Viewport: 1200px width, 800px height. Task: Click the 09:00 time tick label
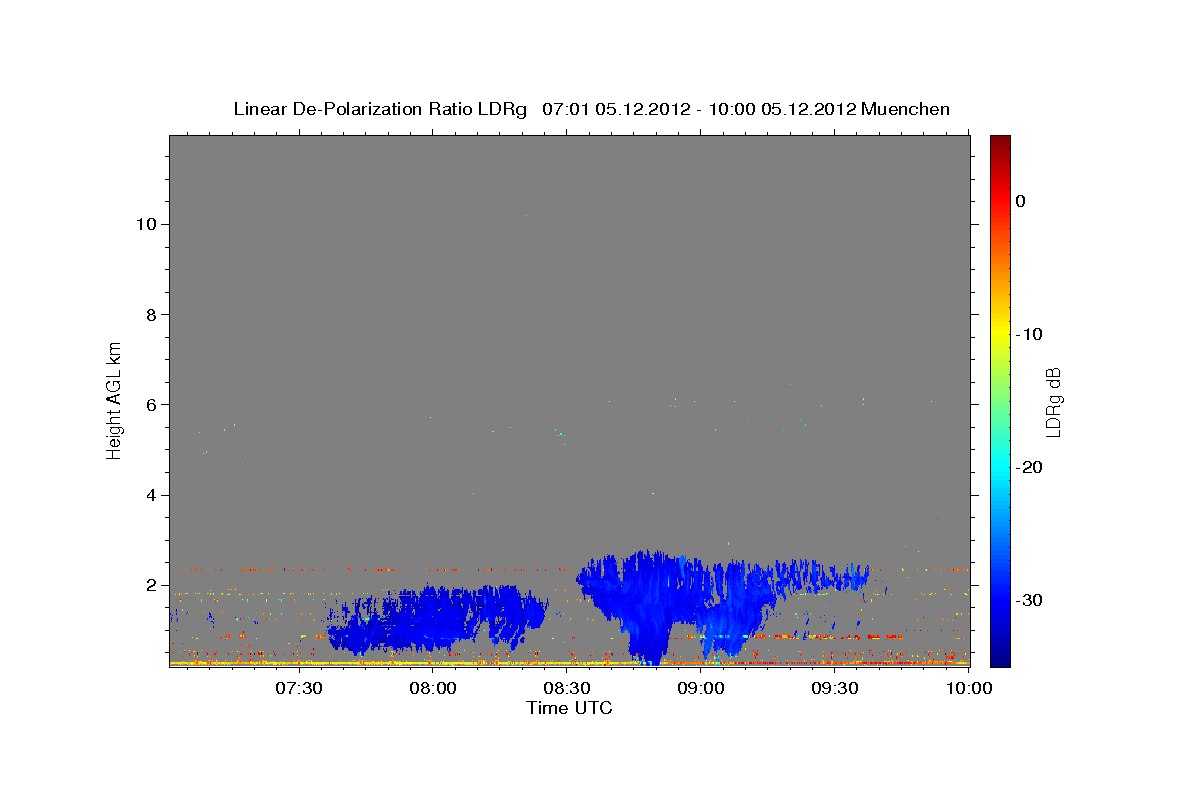701,688
